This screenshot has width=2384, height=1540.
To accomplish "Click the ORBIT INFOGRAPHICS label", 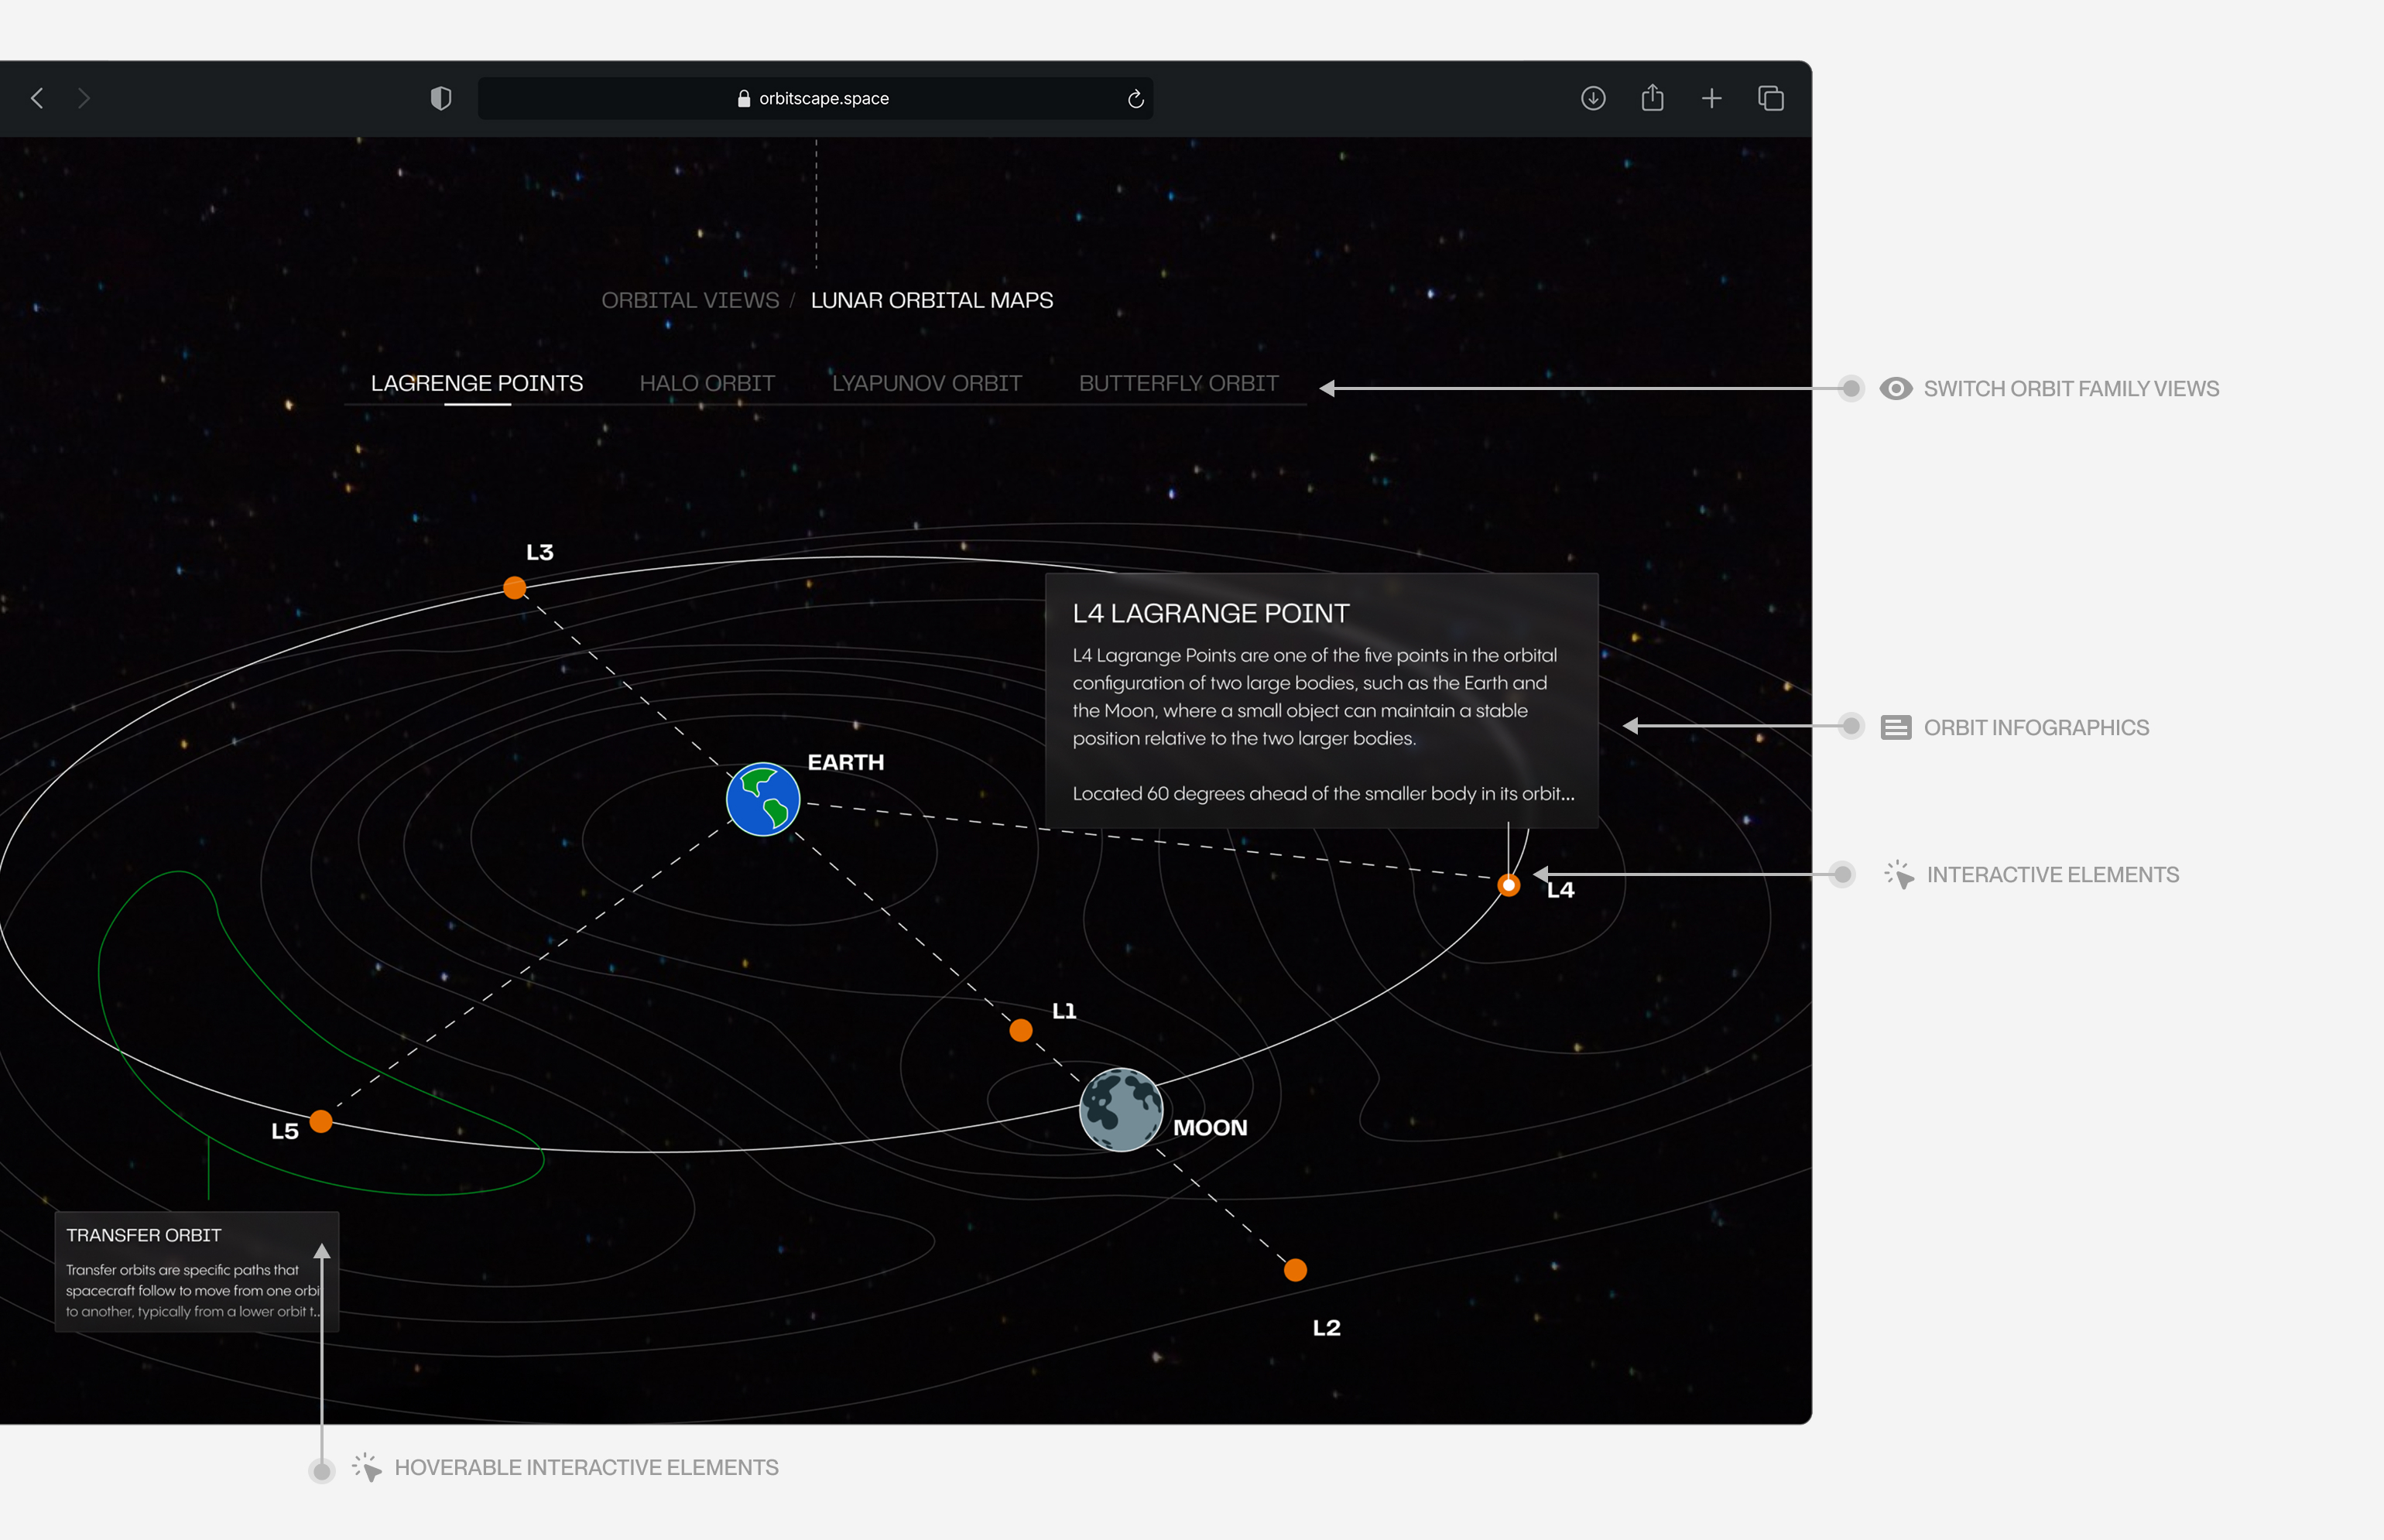I will tap(2036, 727).
